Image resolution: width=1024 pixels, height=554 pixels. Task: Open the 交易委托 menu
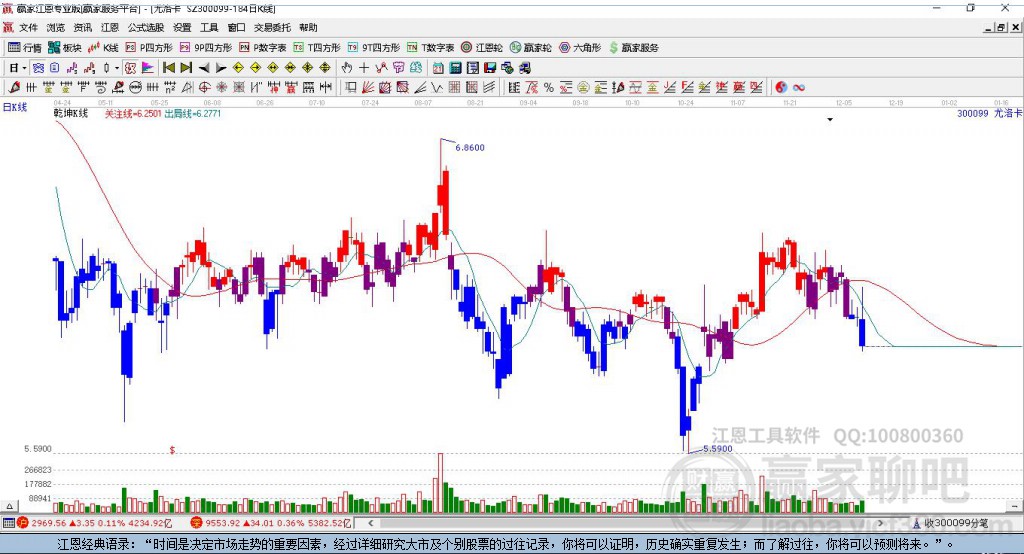(x=272, y=27)
